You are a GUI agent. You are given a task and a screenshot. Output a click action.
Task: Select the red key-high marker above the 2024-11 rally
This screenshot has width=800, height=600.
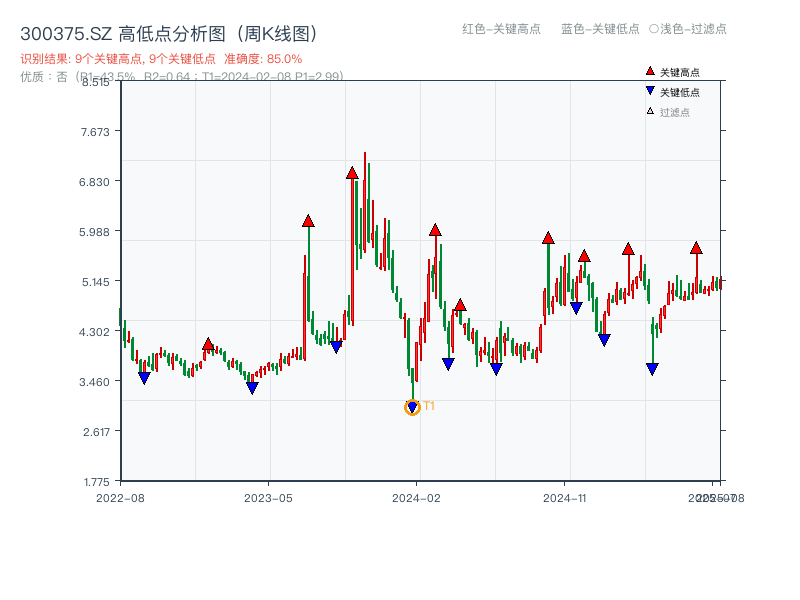pyautogui.click(x=548, y=238)
